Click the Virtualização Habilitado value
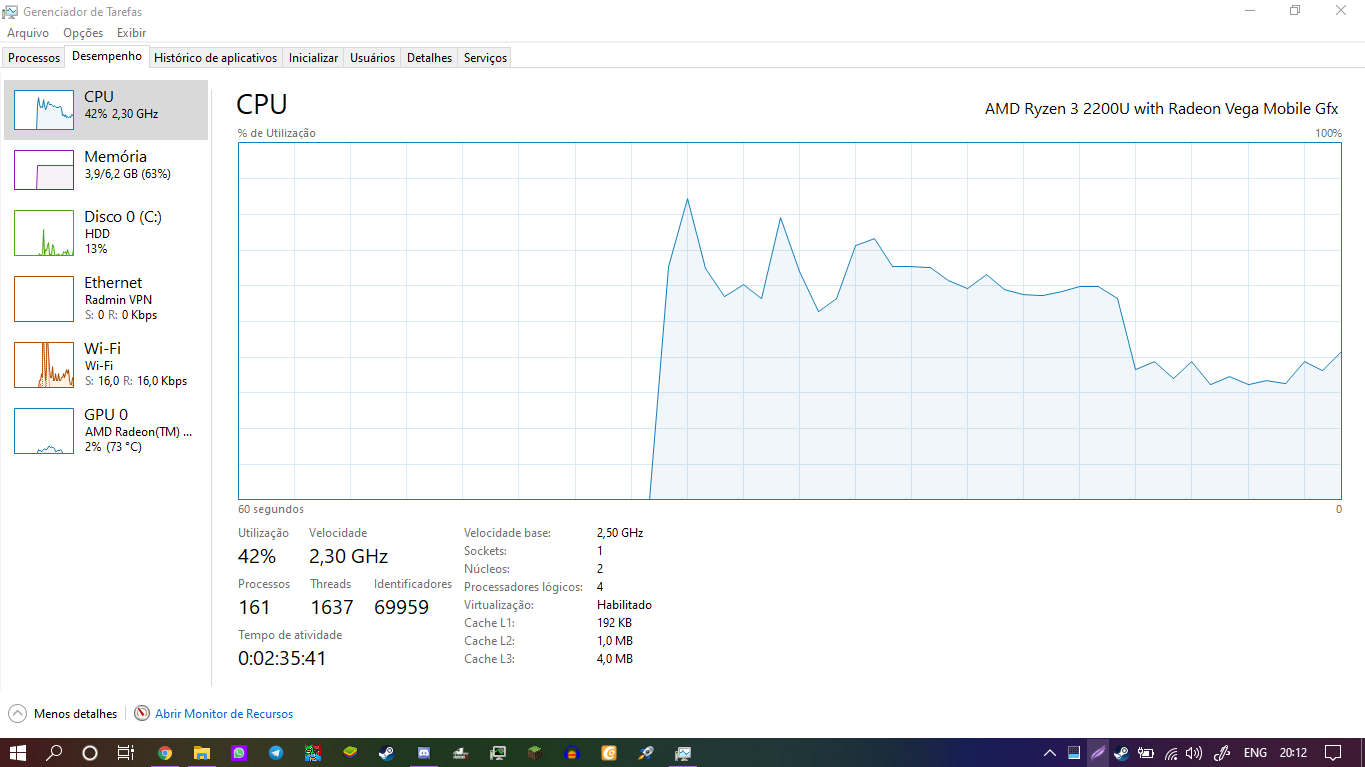 [624, 605]
